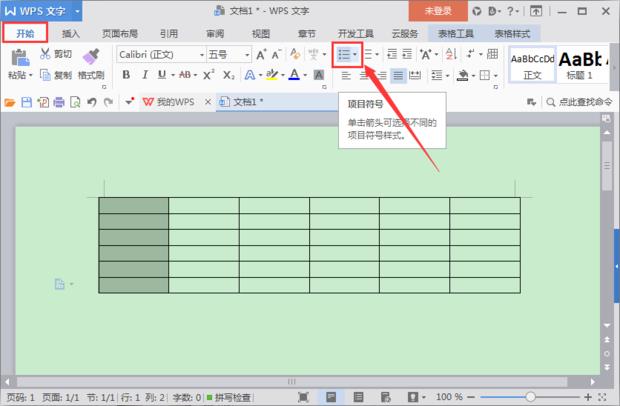Open the font color A dropdown arrow

click(305, 75)
